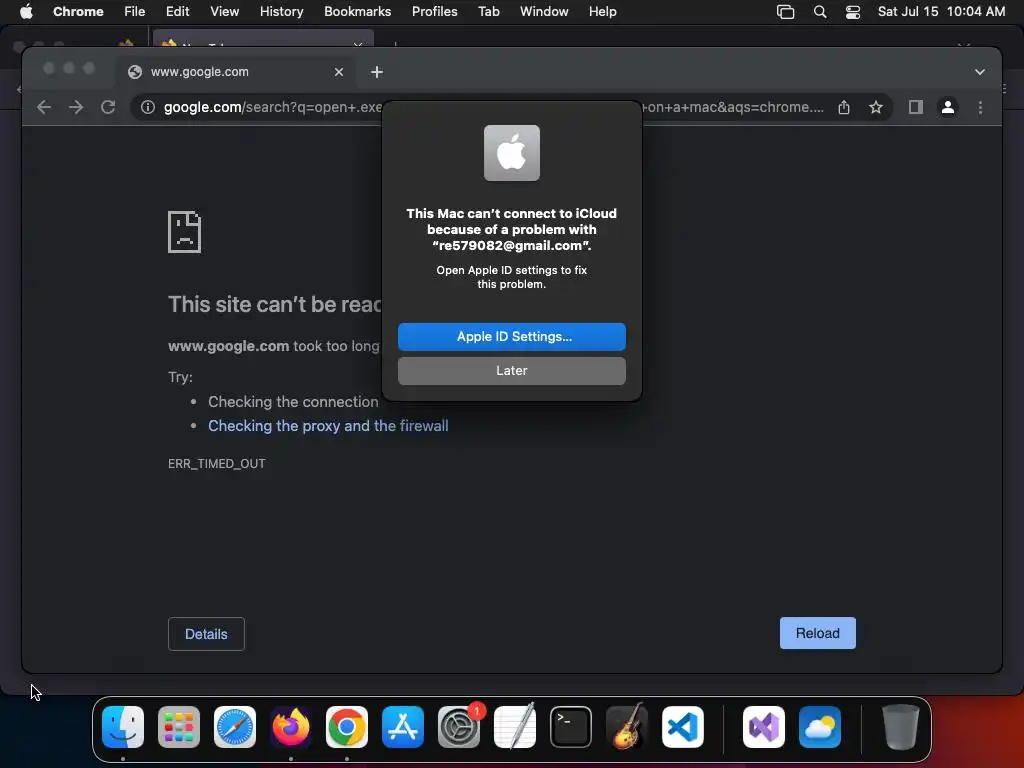Go back in Chrome
The width and height of the screenshot is (1024, 768).
point(44,107)
